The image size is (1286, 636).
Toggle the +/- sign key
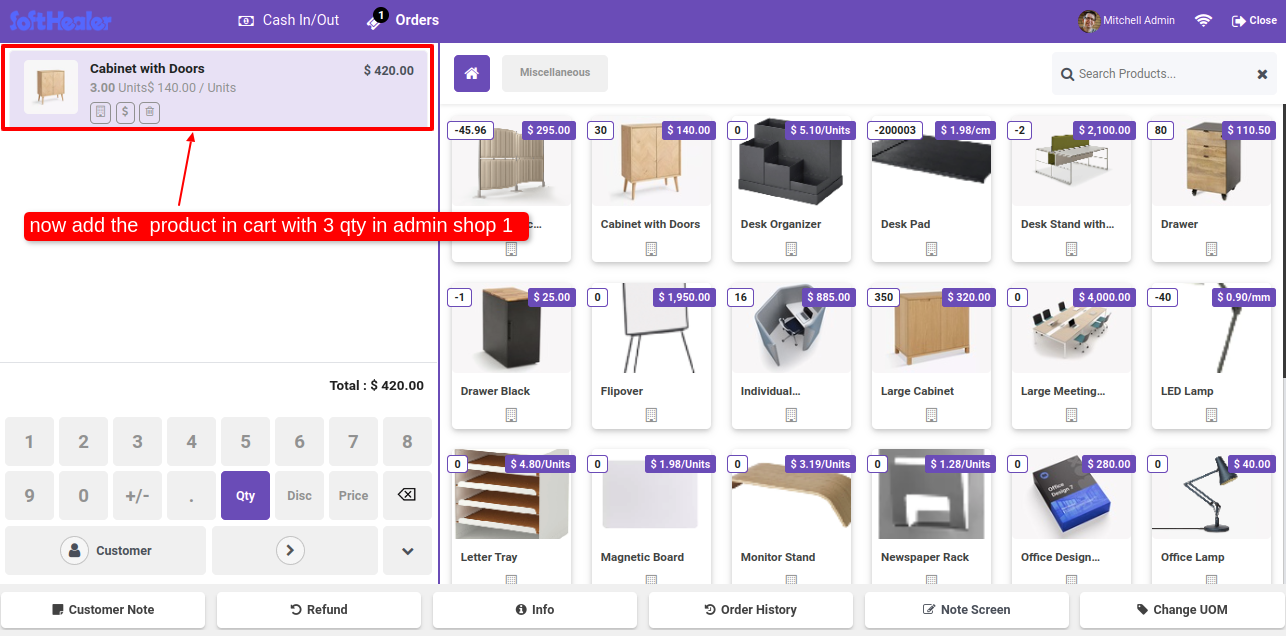pyautogui.click(x=137, y=495)
